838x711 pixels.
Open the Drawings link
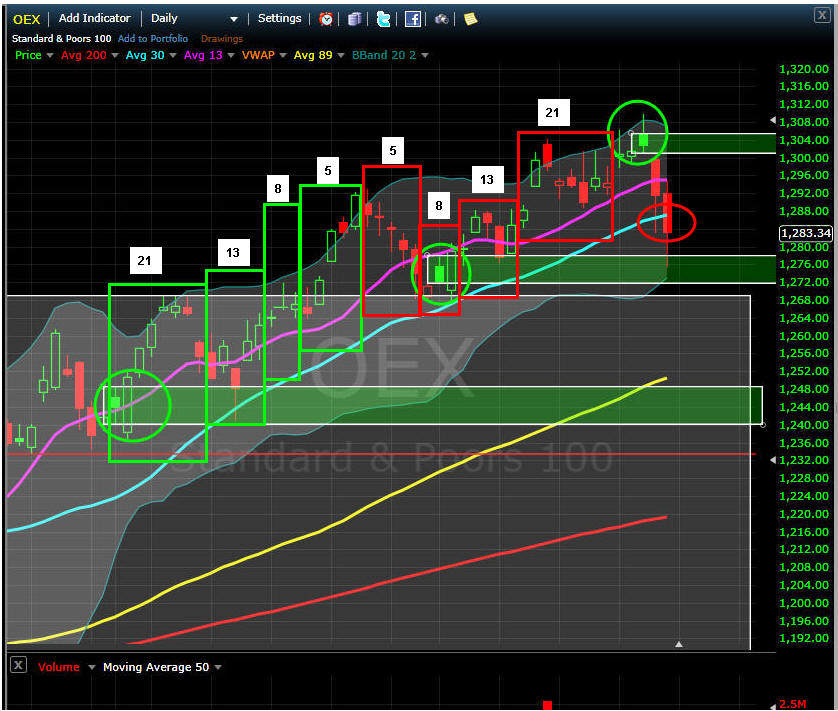[x=222, y=38]
